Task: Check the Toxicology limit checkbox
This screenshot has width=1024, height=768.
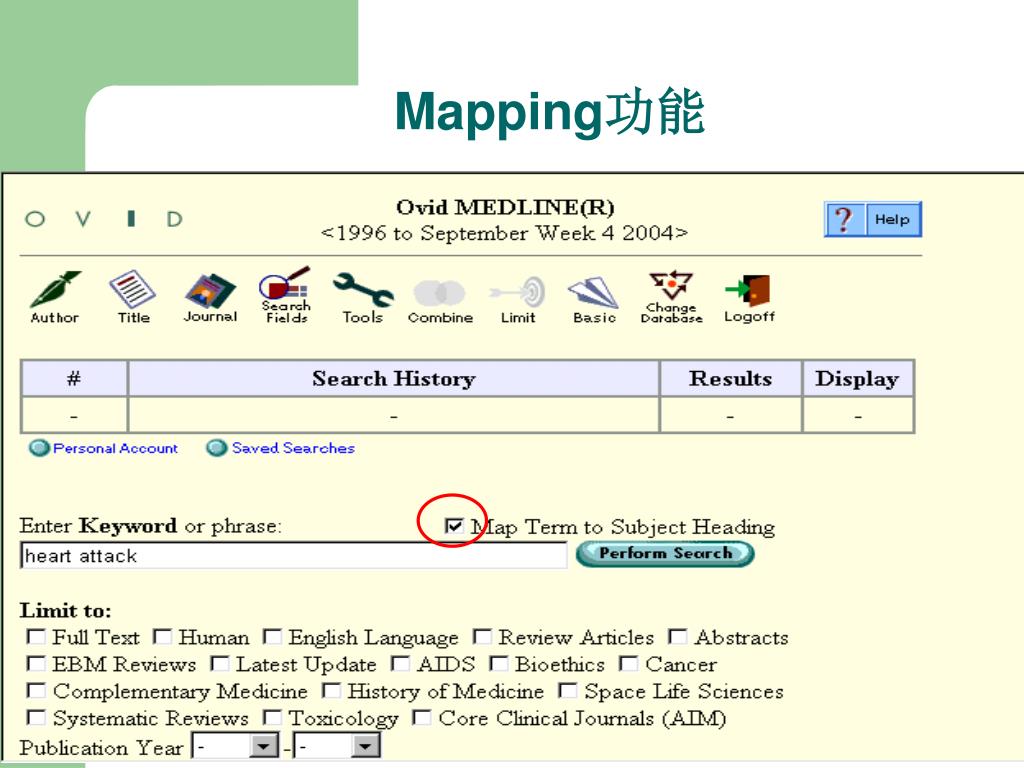Action: point(272,717)
